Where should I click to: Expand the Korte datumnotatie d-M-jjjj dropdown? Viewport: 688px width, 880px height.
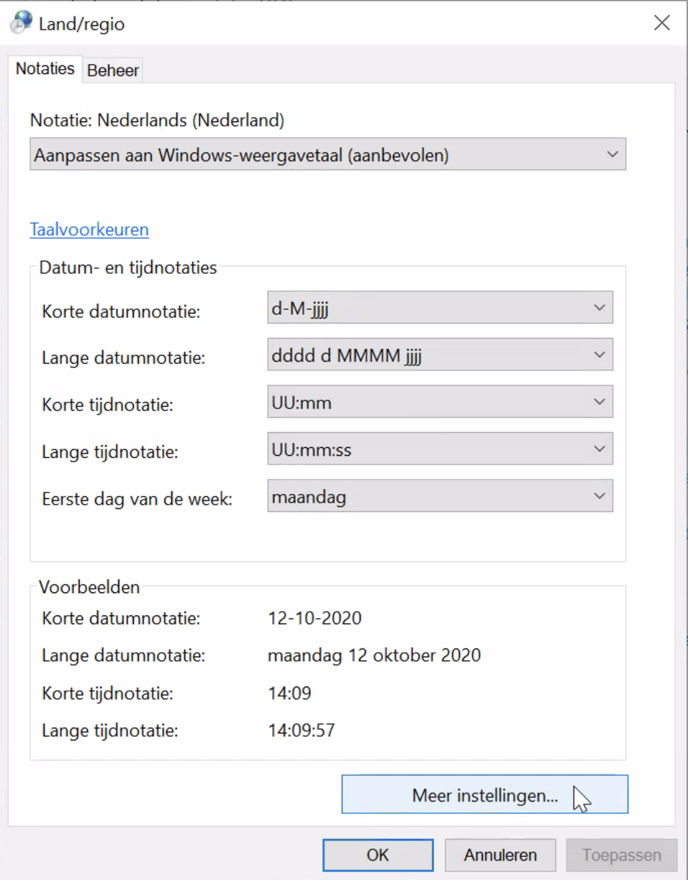(440, 308)
